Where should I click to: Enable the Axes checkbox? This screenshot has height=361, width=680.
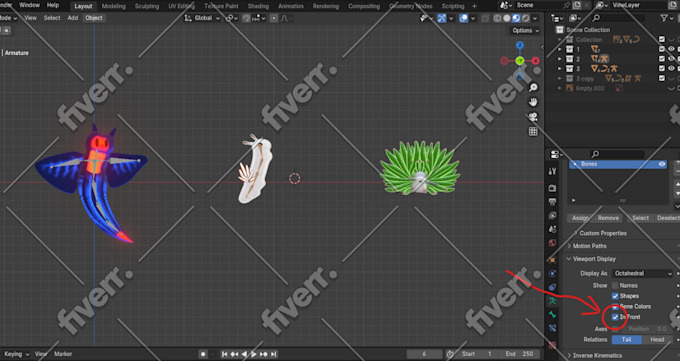point(615,329)
